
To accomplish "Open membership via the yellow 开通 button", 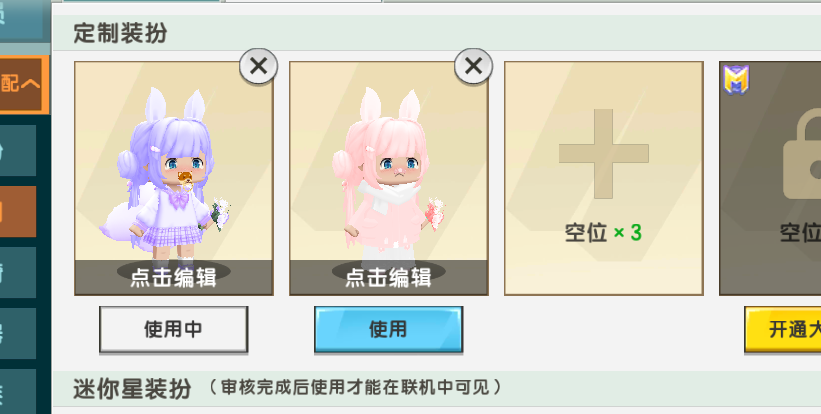I will [783, 329].
